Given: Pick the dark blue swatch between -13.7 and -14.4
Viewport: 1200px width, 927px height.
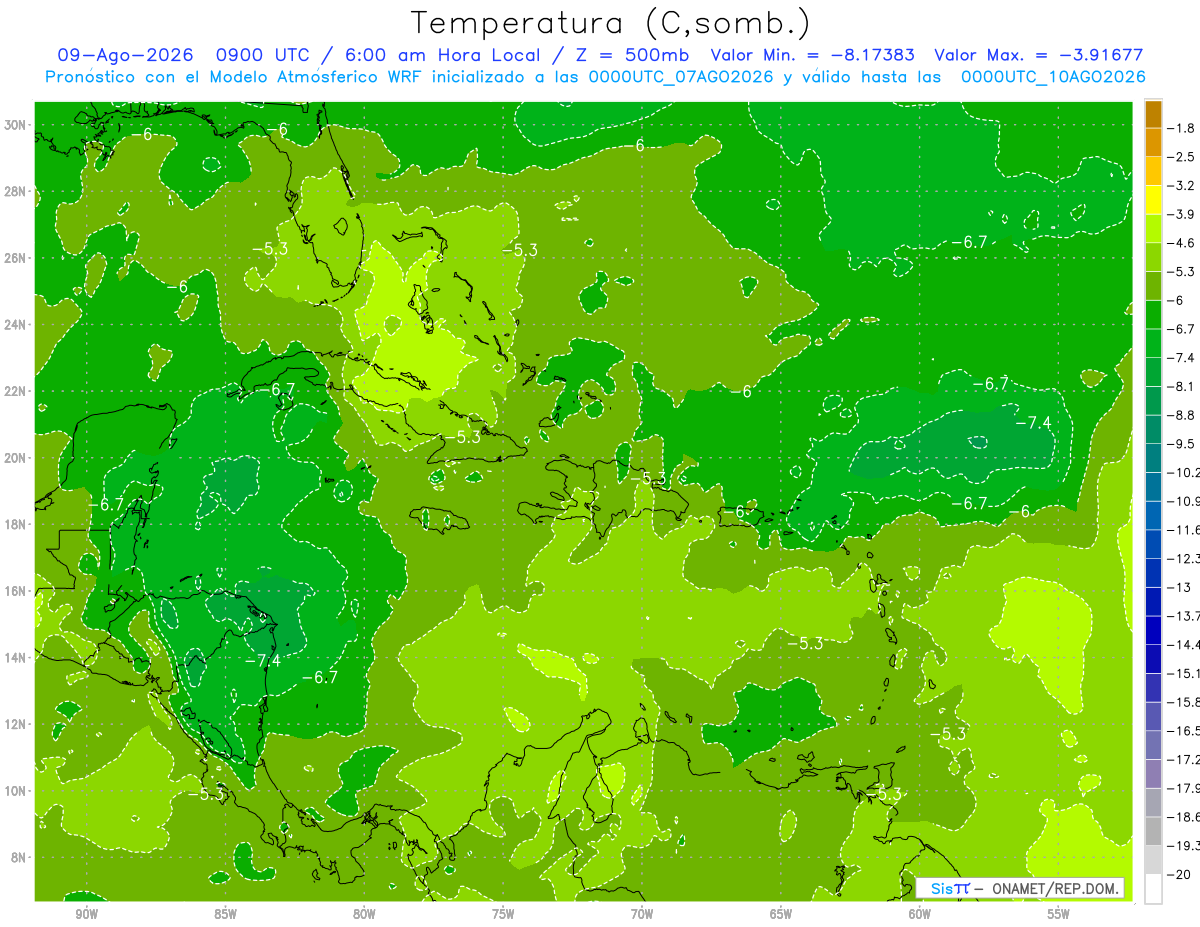Looking at the screenshot, I should click(1153, 630).
